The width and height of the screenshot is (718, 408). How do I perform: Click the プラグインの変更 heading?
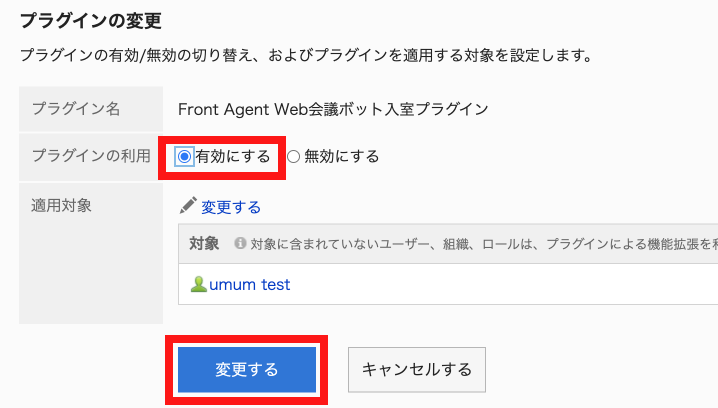click(91, 20)
